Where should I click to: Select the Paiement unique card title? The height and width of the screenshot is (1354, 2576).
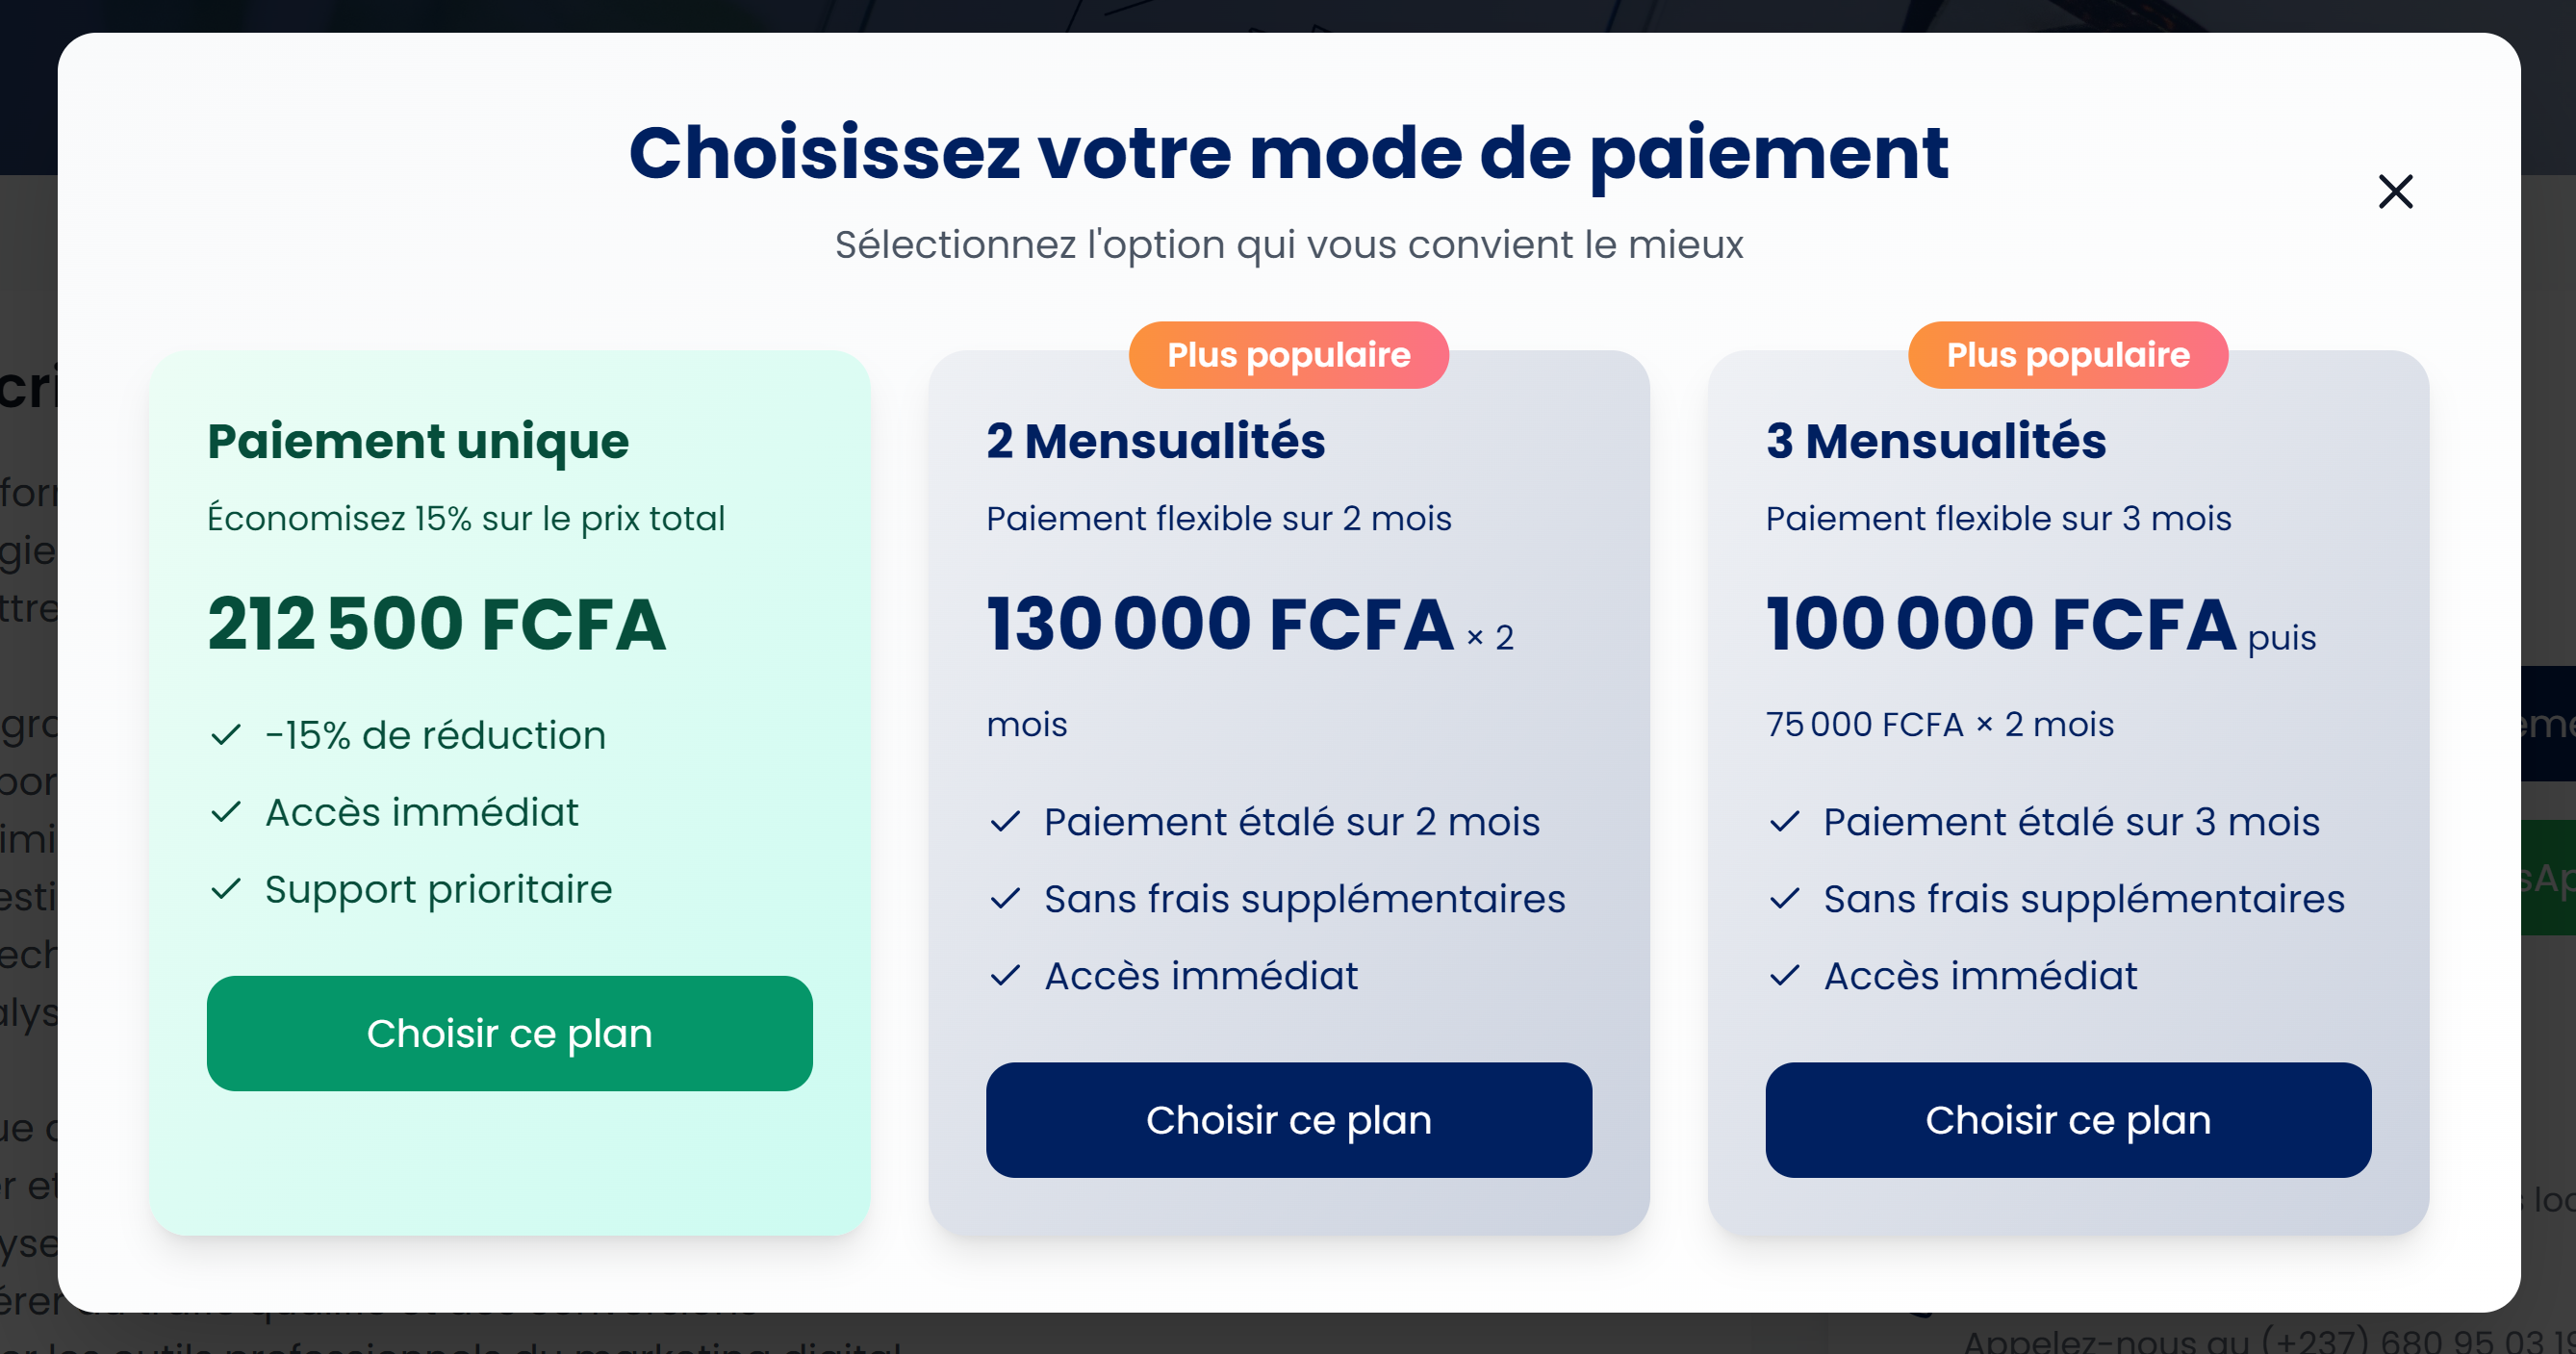pos(418,441)
